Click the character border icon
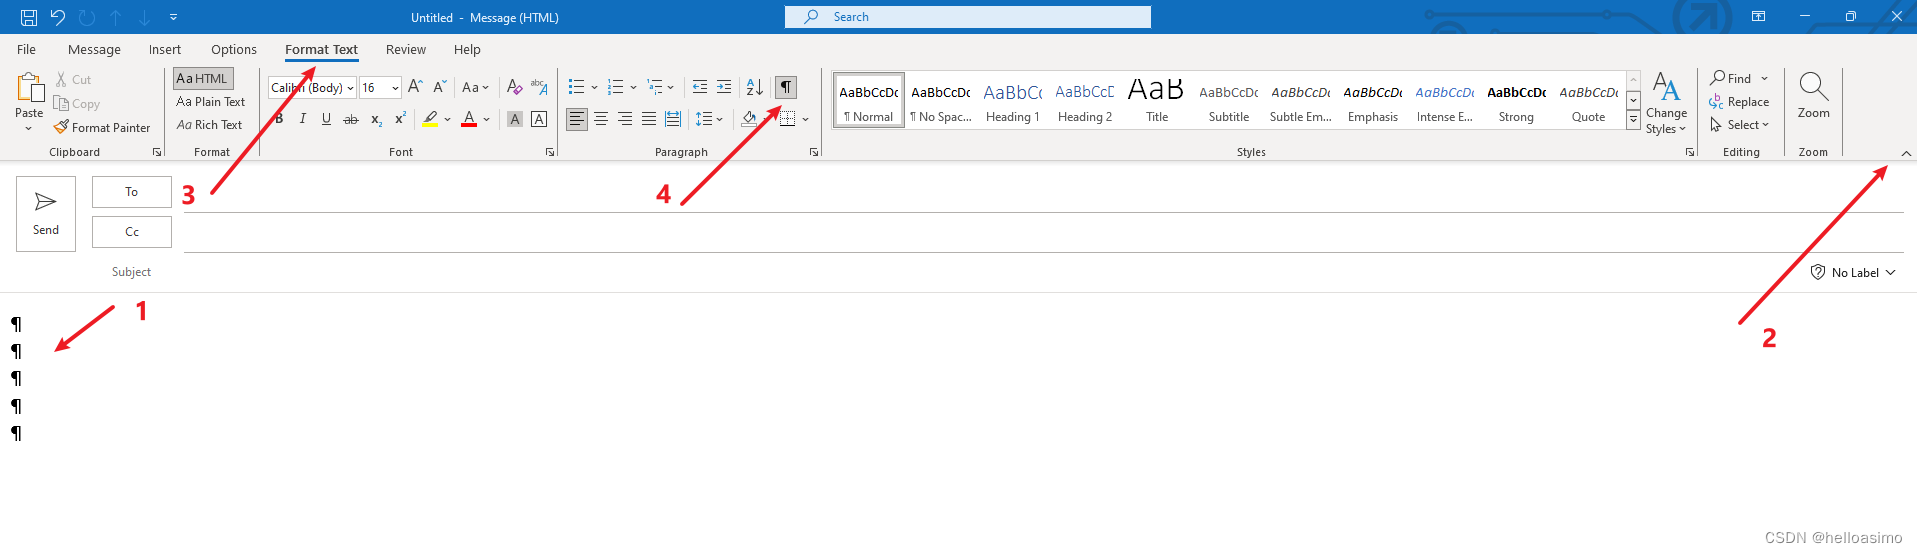This screenshot has width=1917, height=553. [x=539, y=119]
